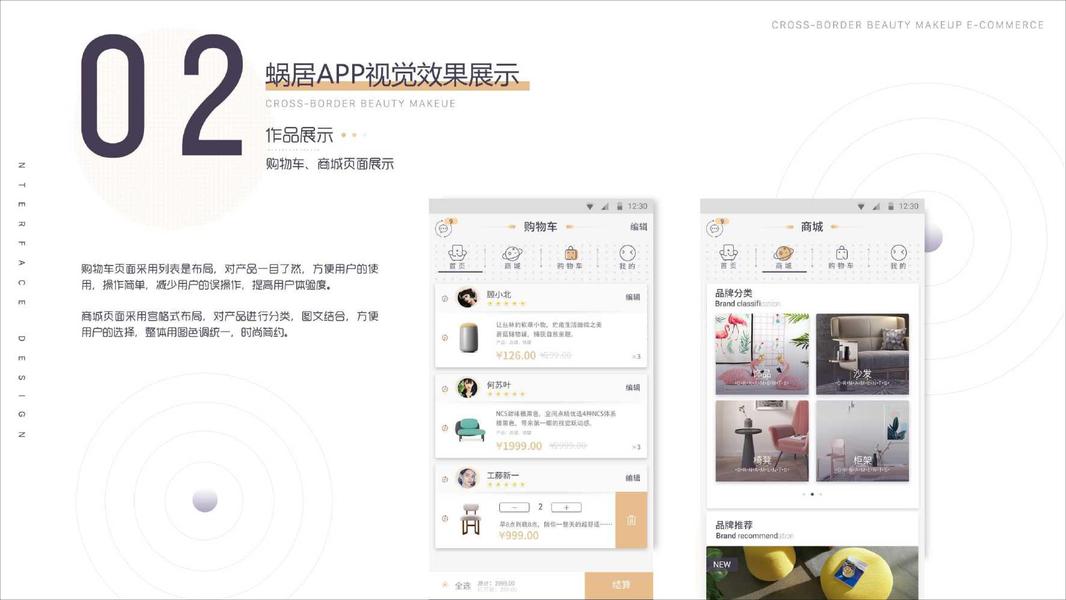This screenshot has height=600, width=1066.
Task: Tap the signal strength icon on 商城 screen
Action: click(x=876, y=206)
